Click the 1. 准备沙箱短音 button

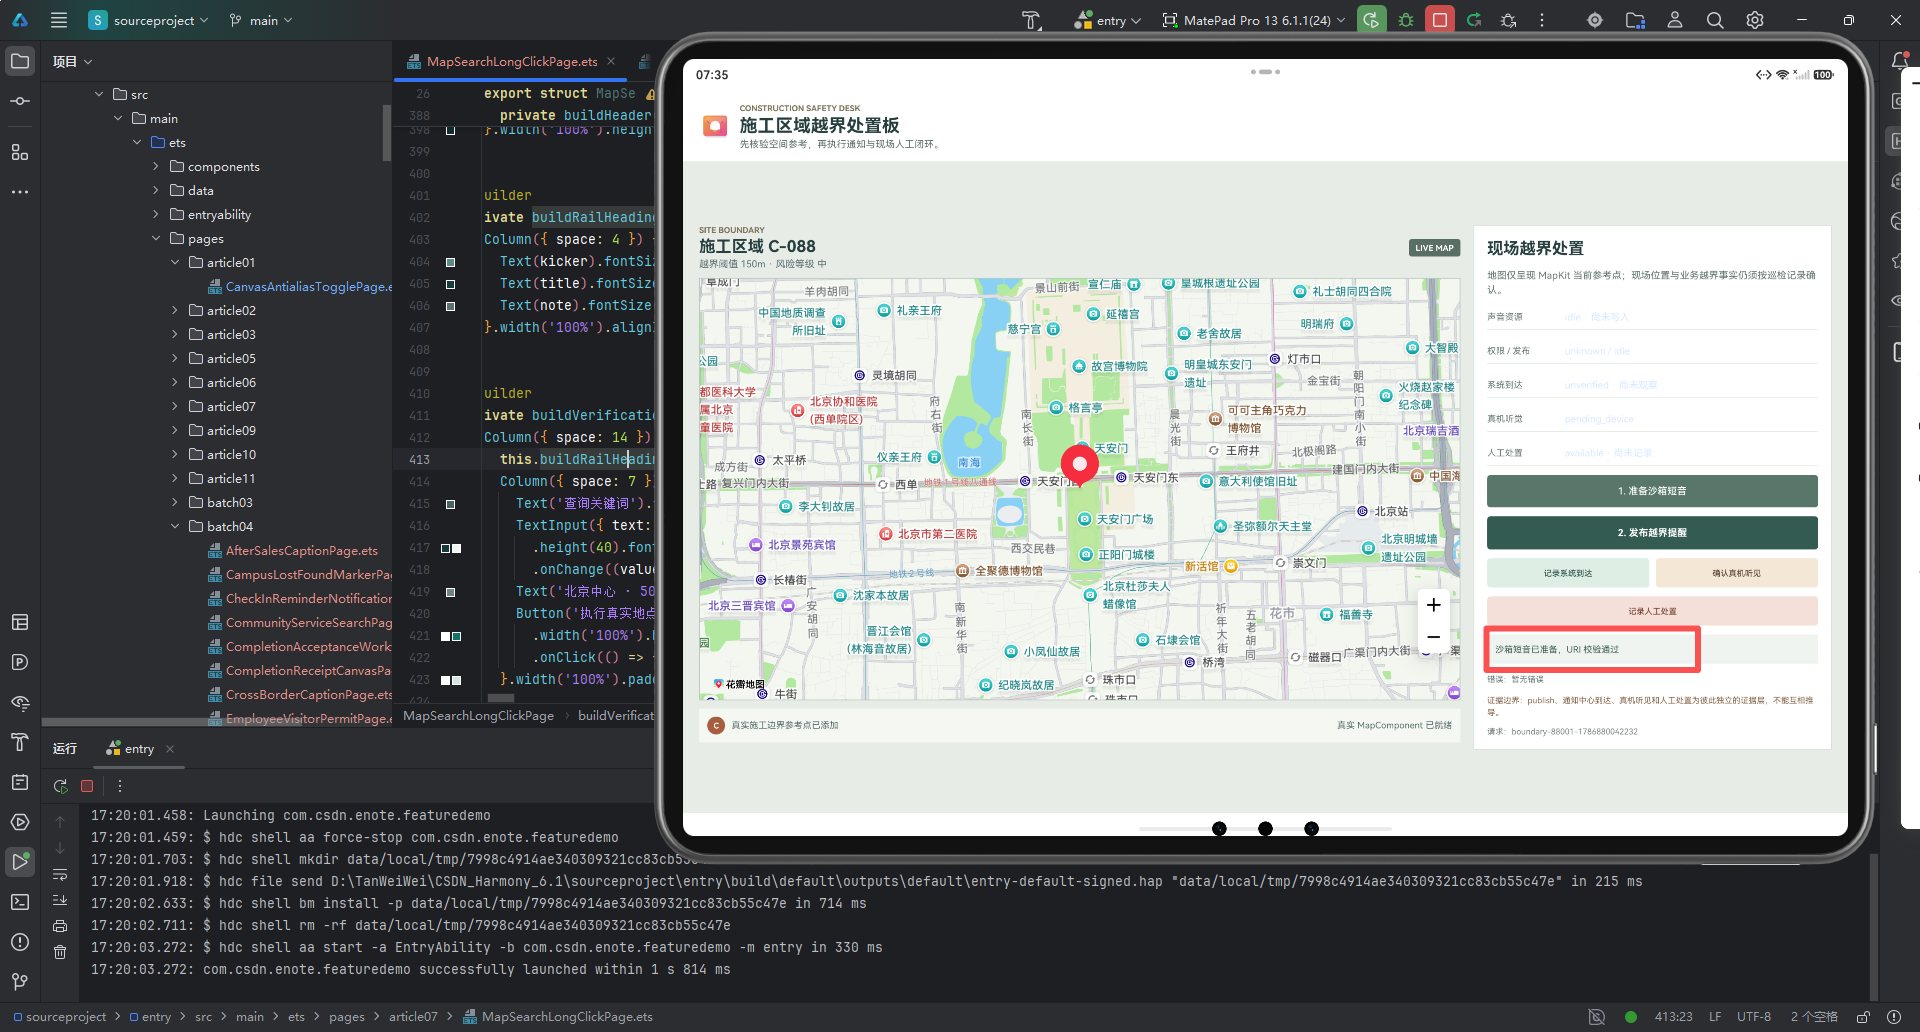click(1652, 491)
